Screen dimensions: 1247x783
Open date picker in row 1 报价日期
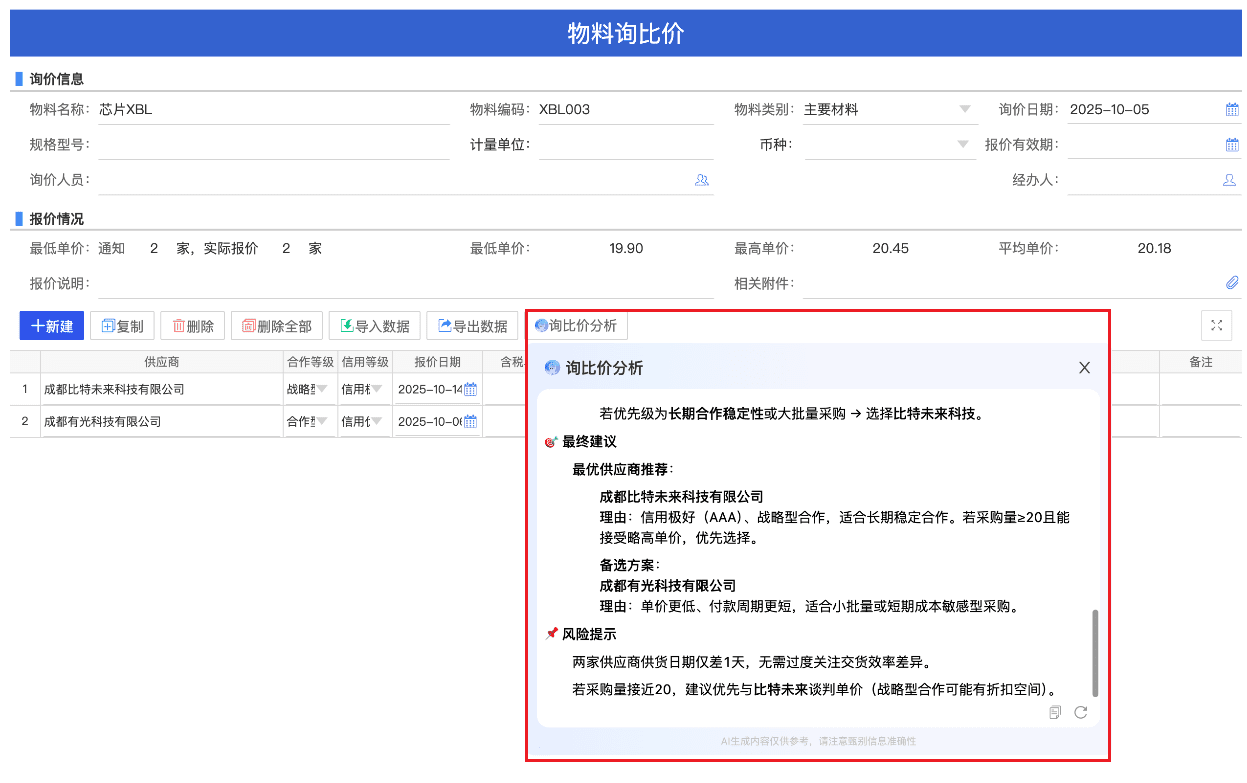point(470,390)
